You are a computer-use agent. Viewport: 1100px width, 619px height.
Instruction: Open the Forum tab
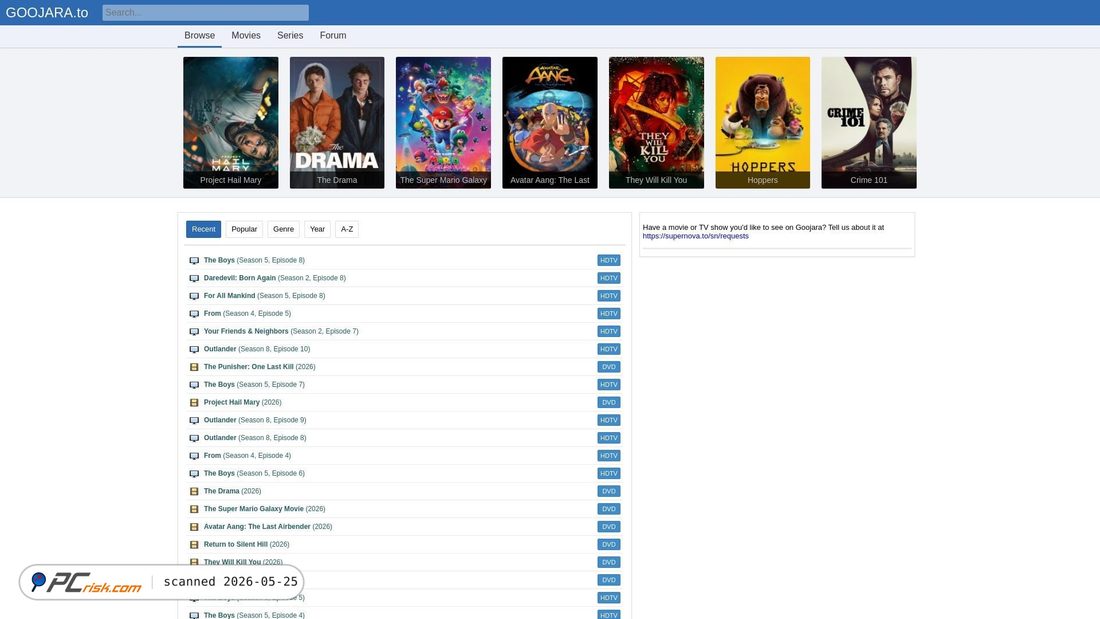pyautogui.click(x=333, y=35)
